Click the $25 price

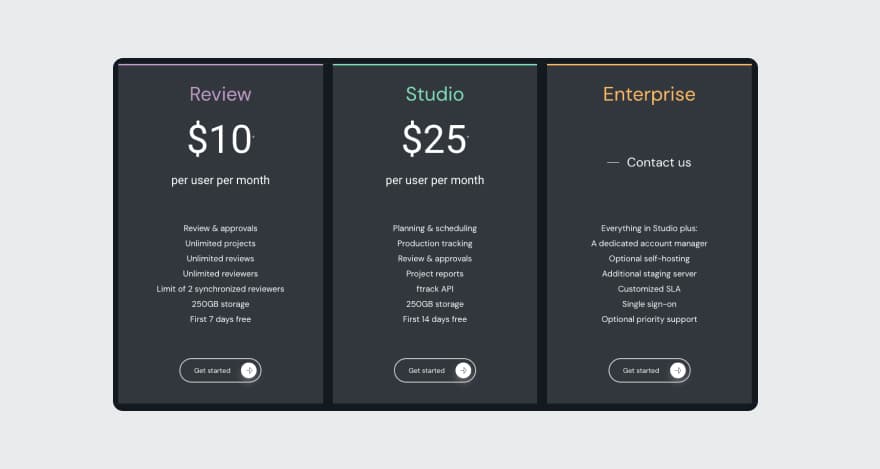pyautogui.click(x=434, y=139)
